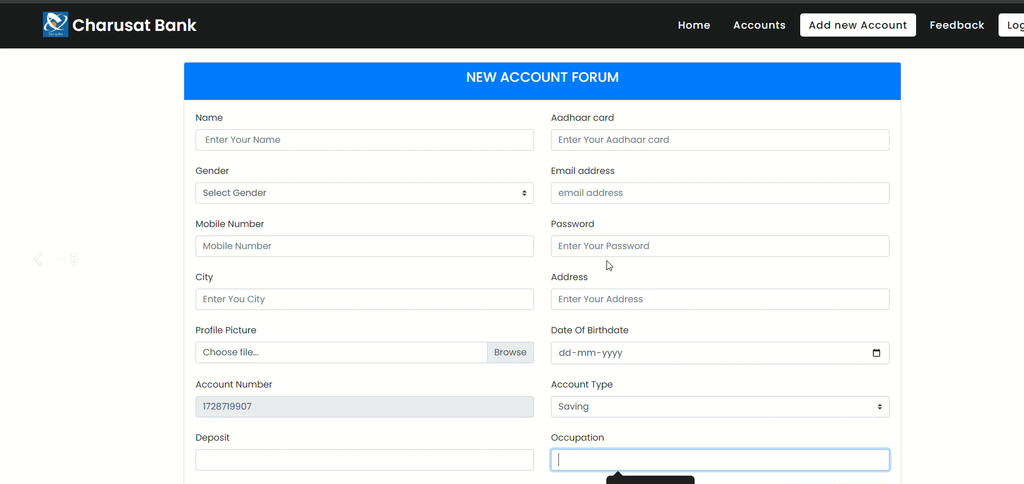
Task: Click the NEW ACCOUNT FORUM heading
Action: (542, 78)
